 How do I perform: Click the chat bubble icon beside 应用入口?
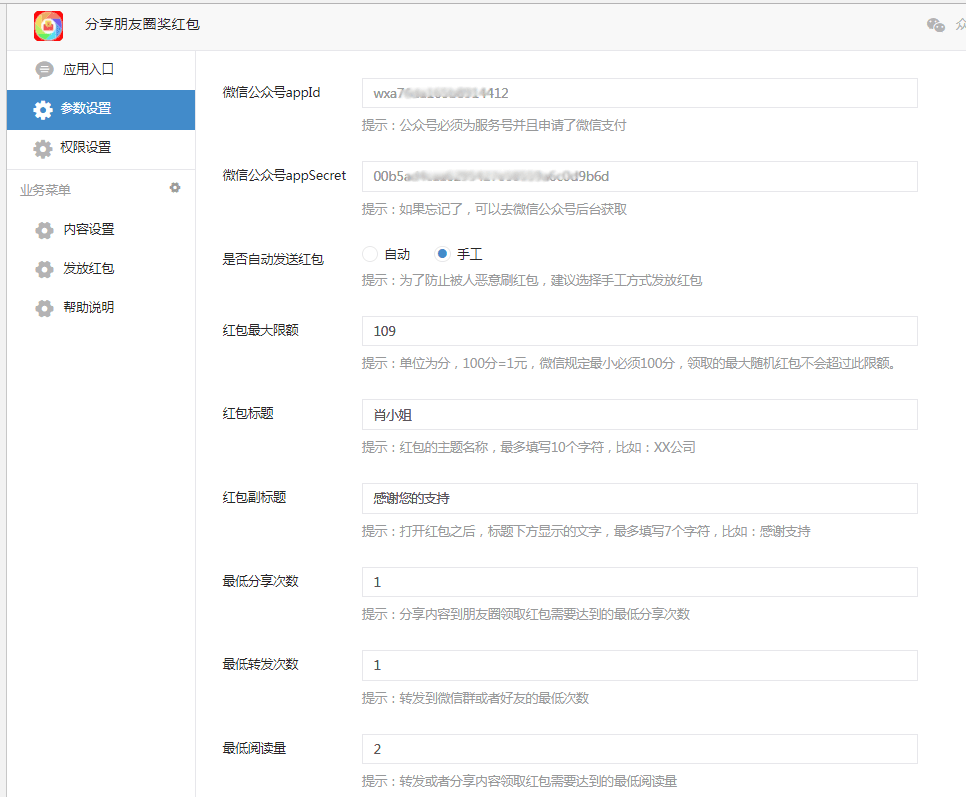click(x=44, y=70)
